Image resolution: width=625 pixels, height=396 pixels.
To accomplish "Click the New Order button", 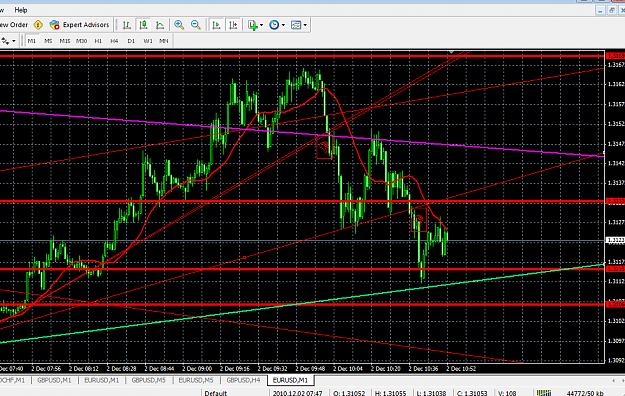I will pyautogui.click(x=14, y=25).
